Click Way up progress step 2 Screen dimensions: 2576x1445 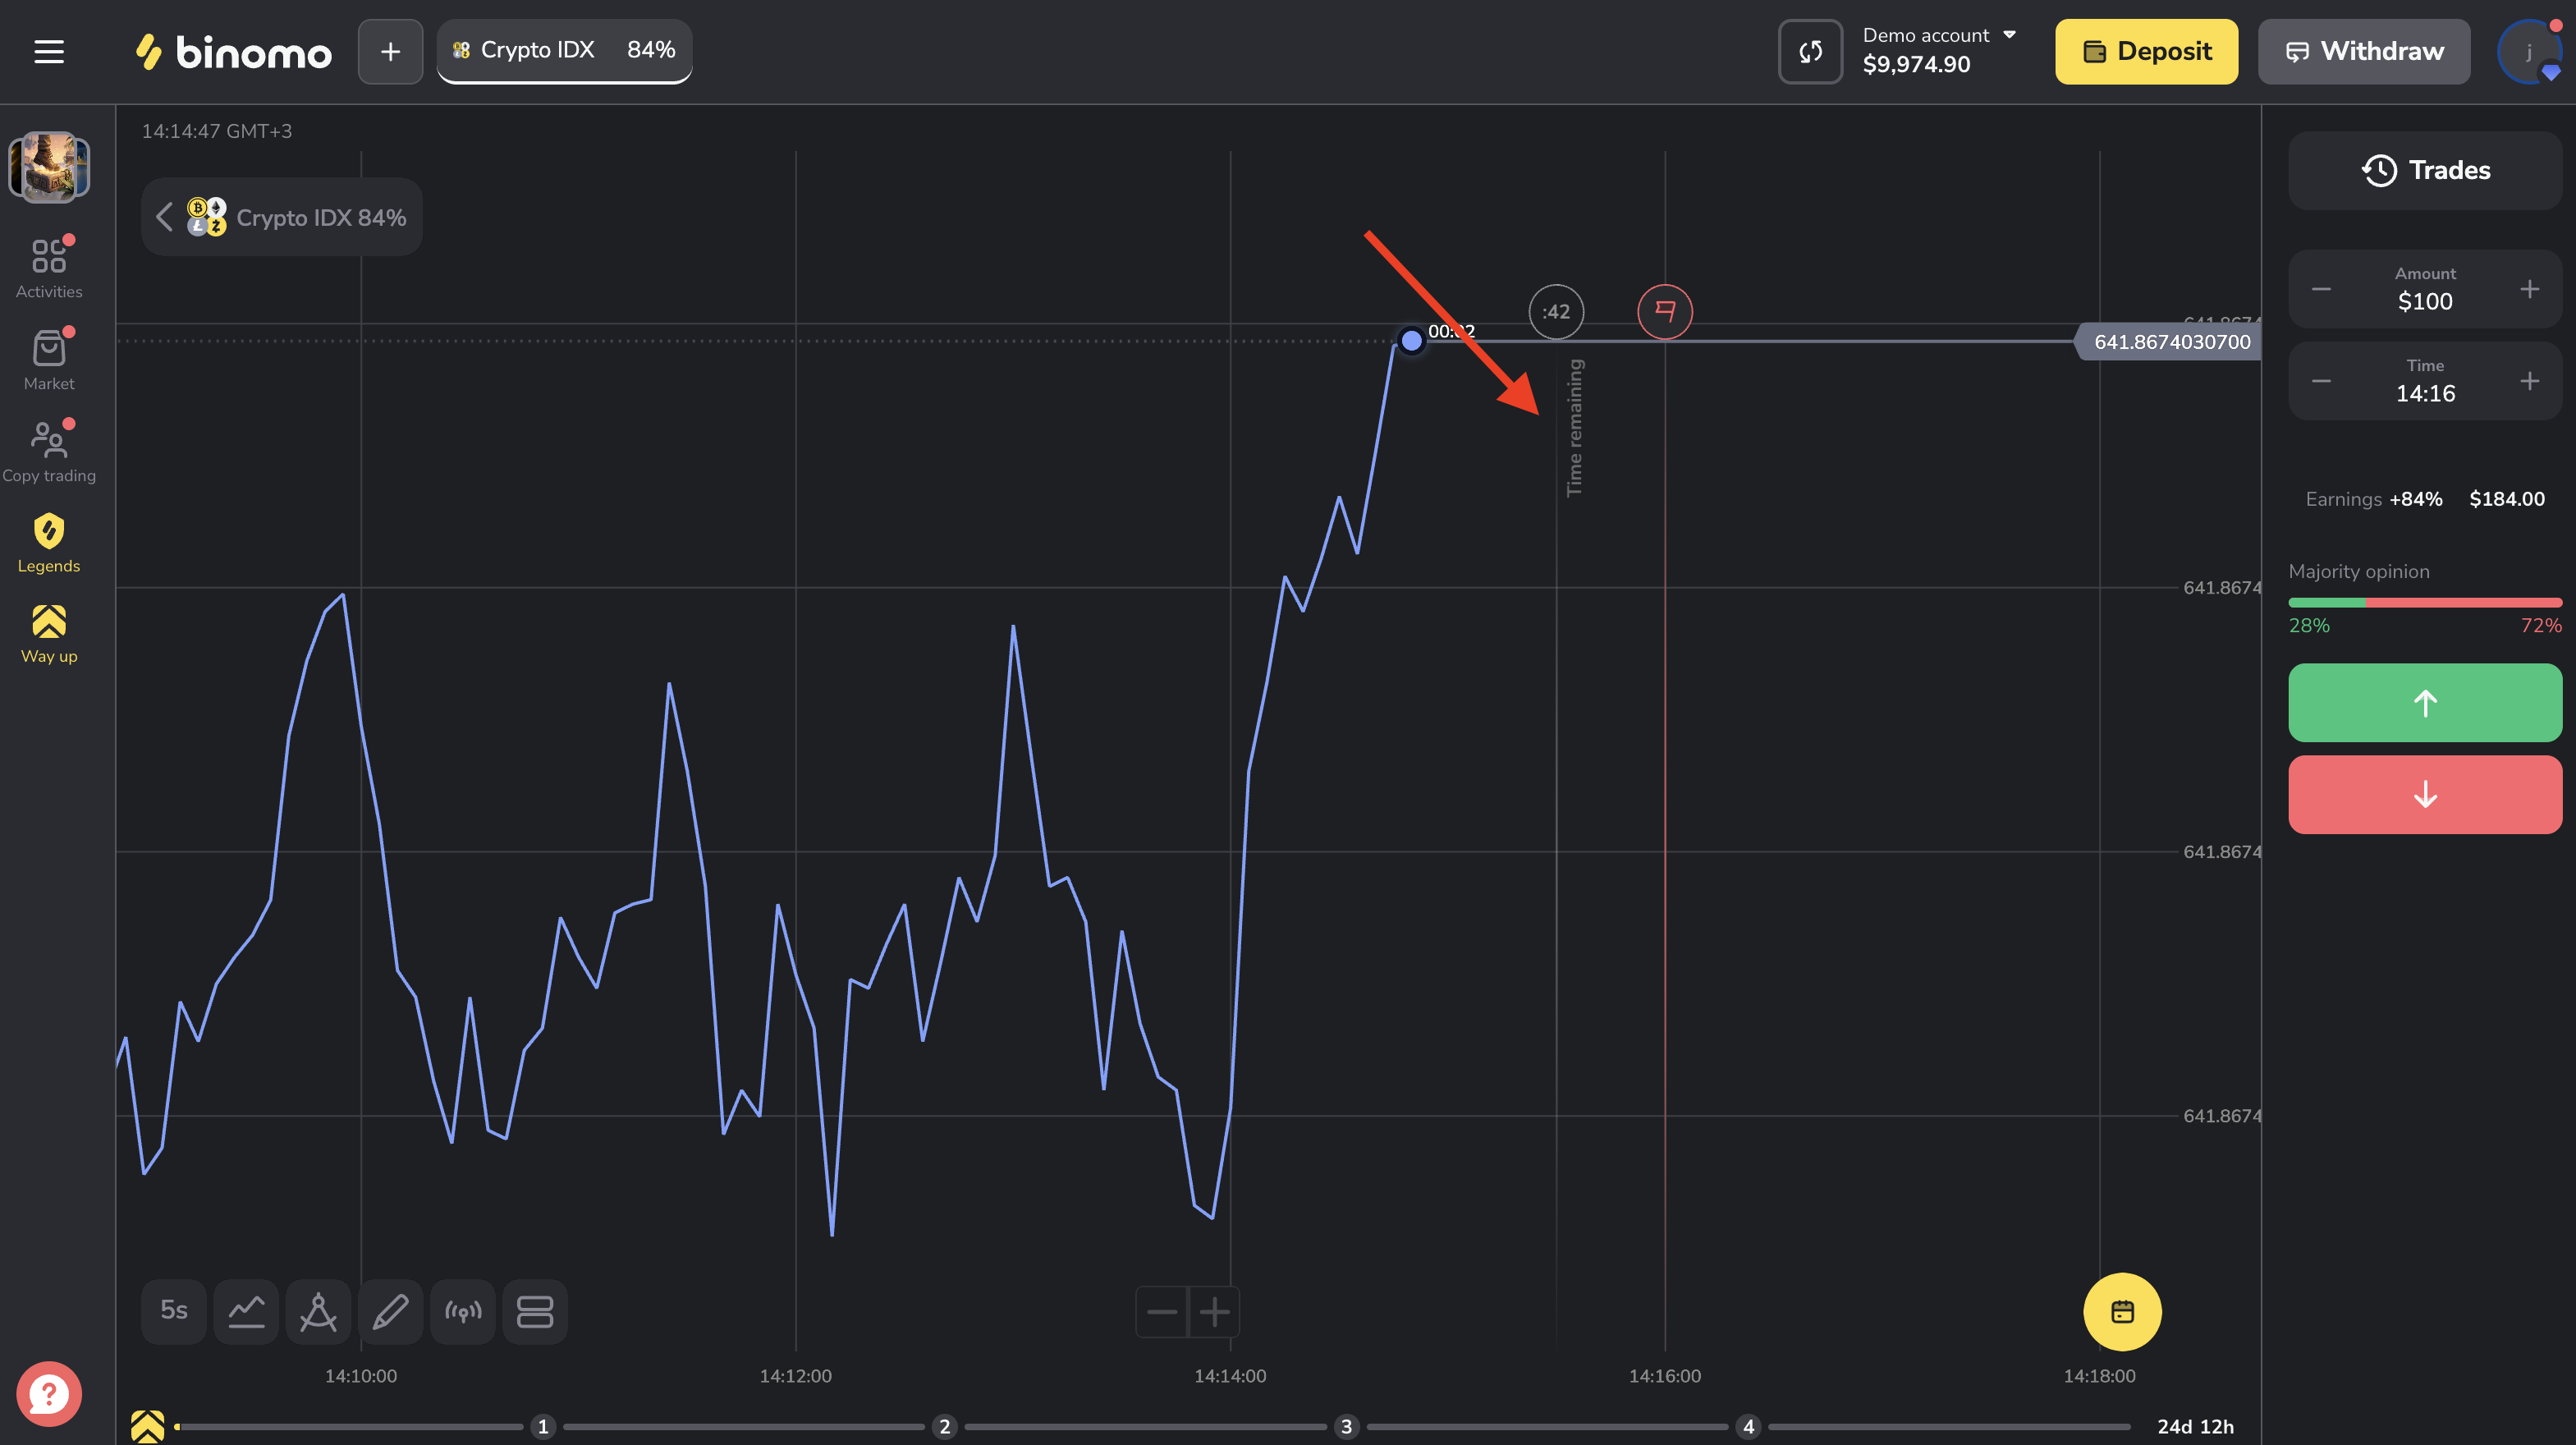click(x=944, y=1427)
